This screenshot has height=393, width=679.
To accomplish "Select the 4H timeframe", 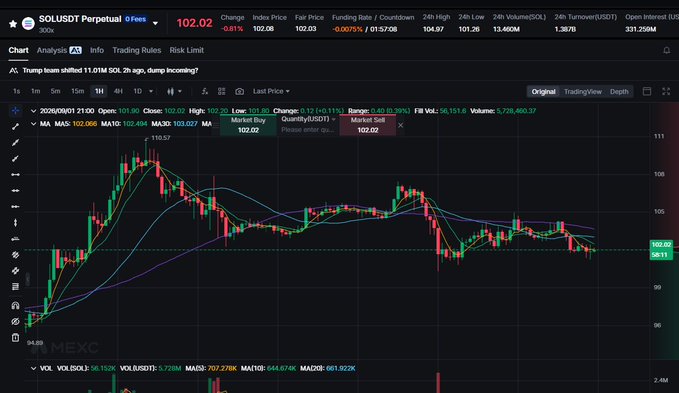I will (118, 91).
